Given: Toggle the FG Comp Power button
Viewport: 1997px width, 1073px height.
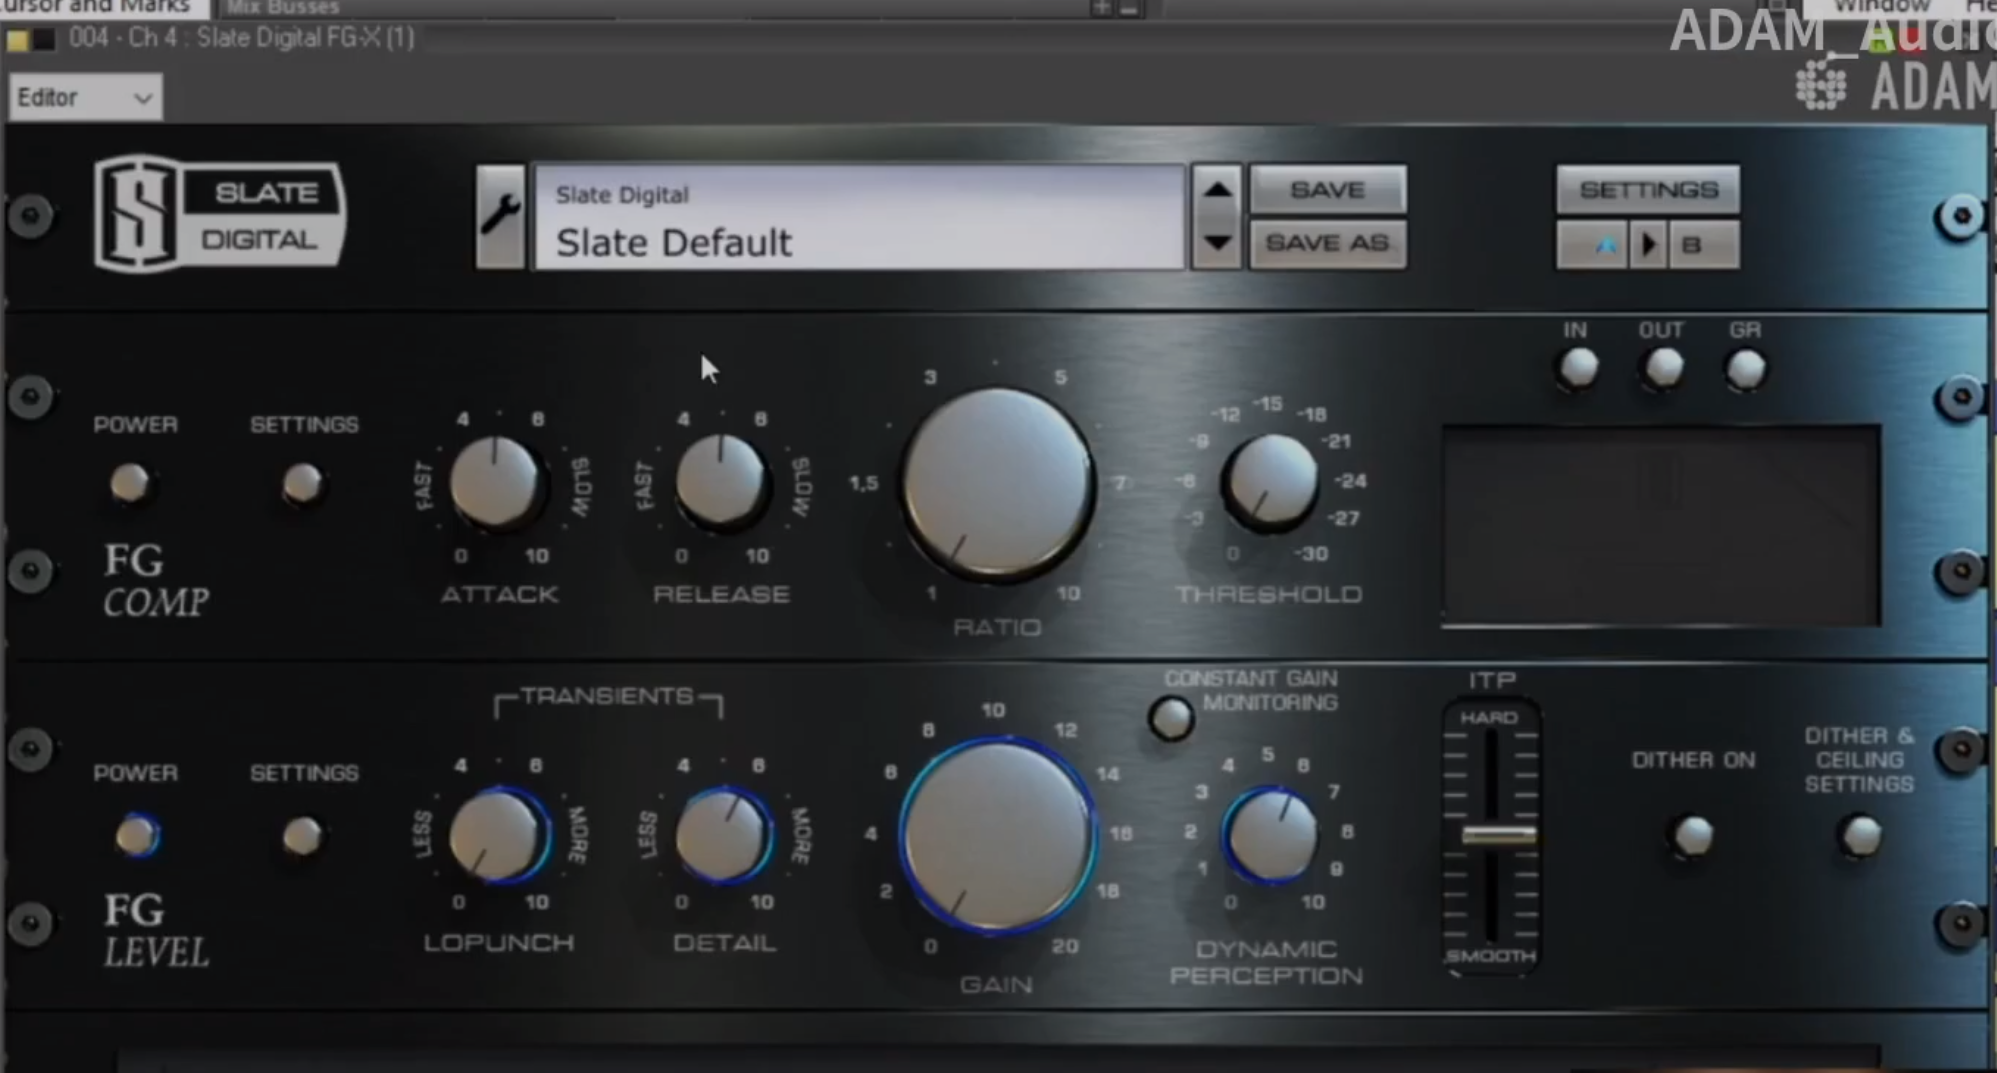Looking at the screenshot, I should [130, 483].
